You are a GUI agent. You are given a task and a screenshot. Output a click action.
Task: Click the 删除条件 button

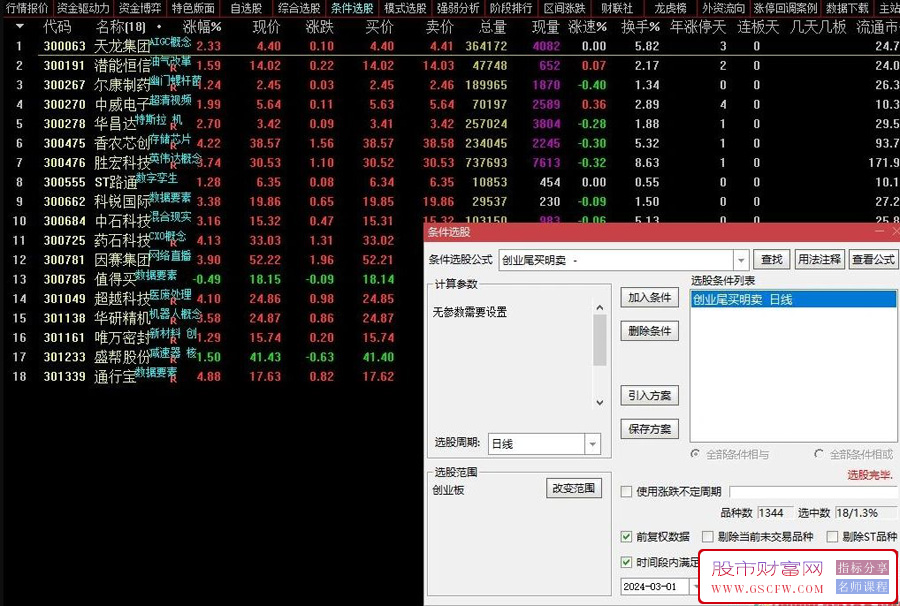coord(650,331)
